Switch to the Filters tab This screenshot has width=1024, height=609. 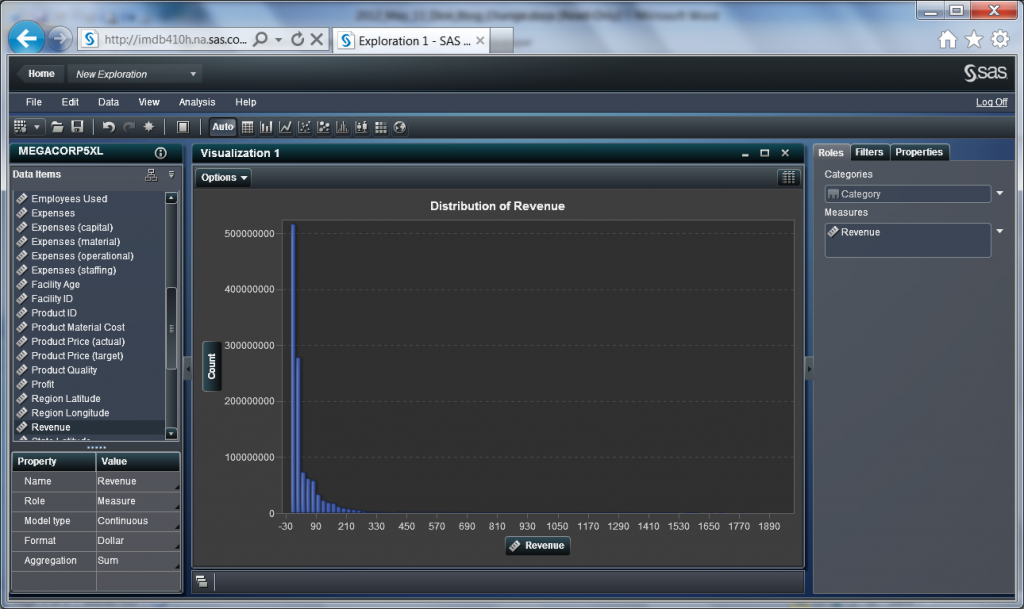(869, 152)
